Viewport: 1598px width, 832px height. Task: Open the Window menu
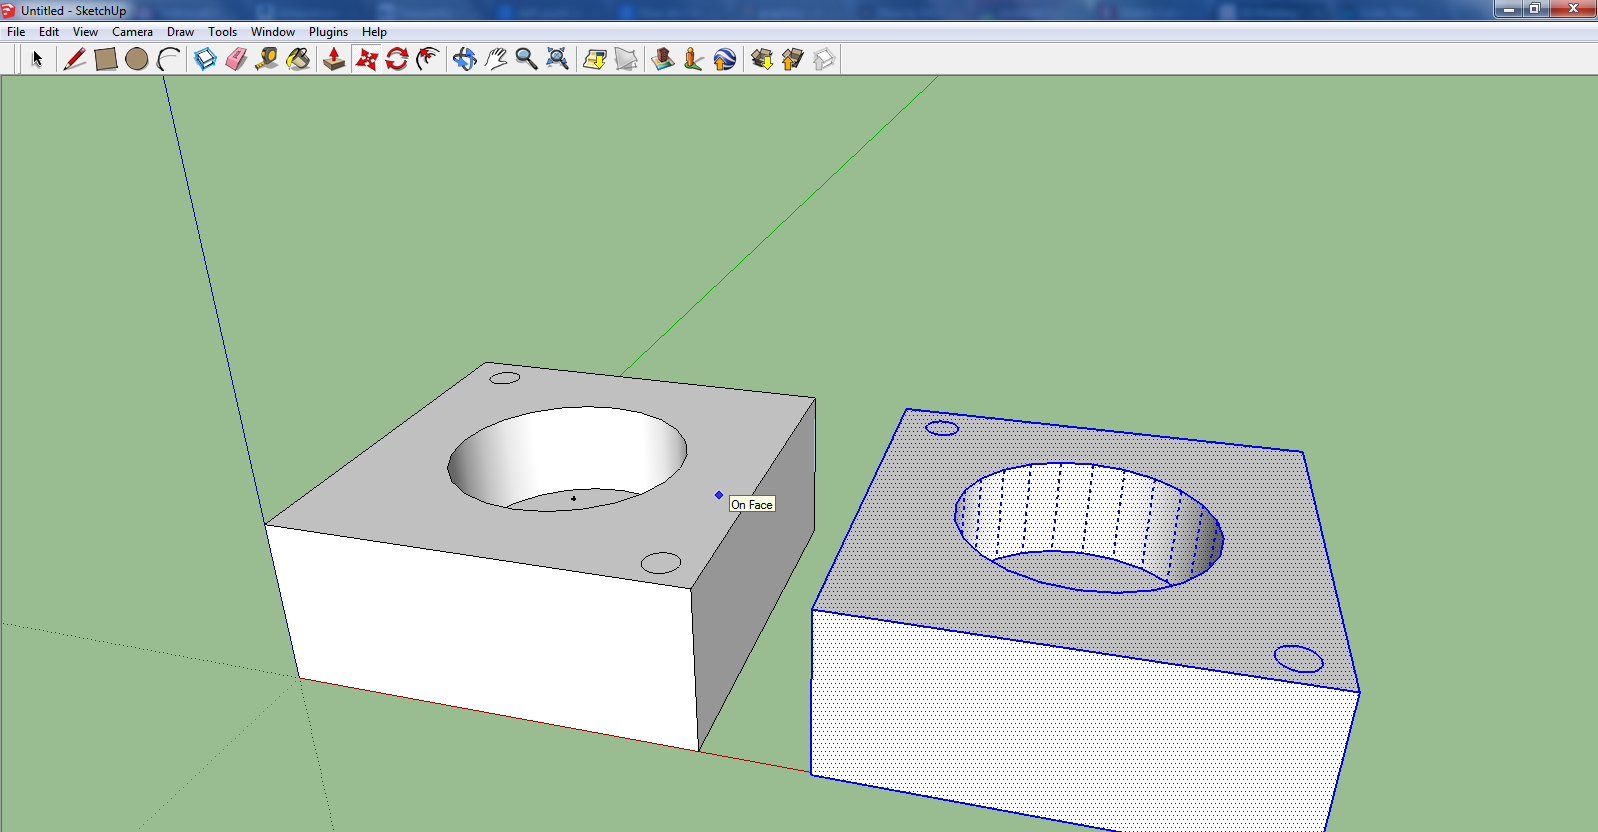(x=272, y=32)
